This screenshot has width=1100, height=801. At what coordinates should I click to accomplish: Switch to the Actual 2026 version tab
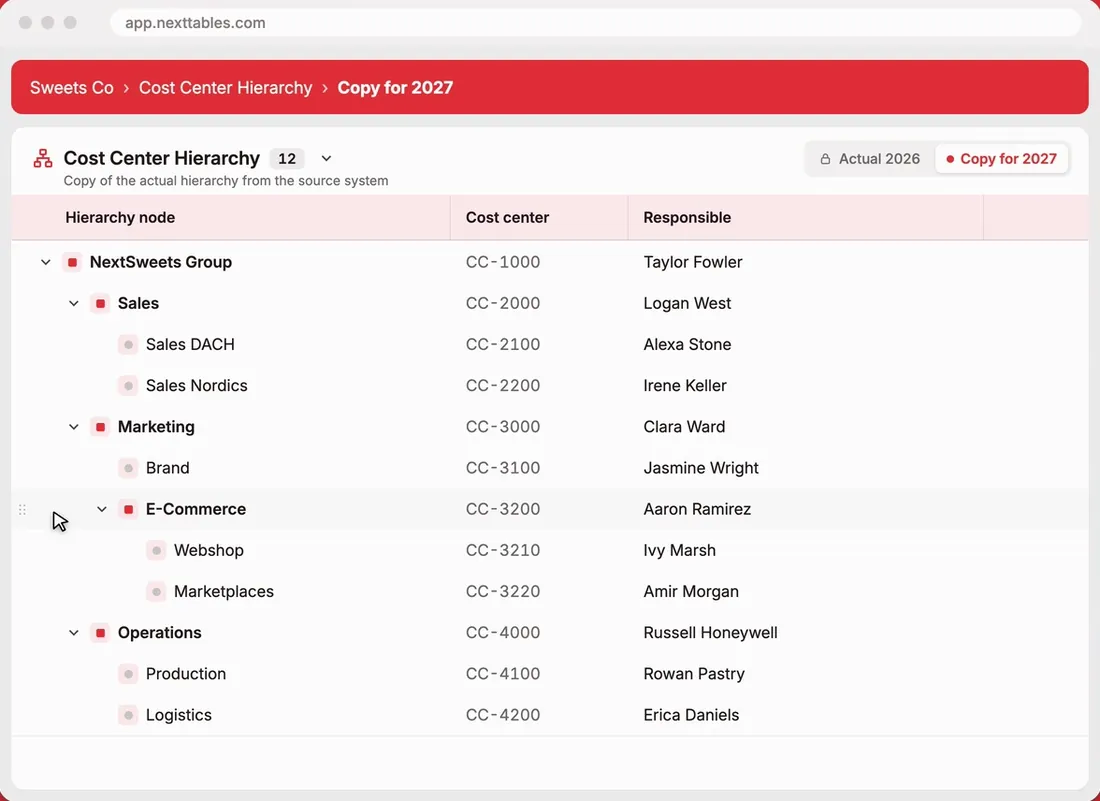tap(871, 159)
